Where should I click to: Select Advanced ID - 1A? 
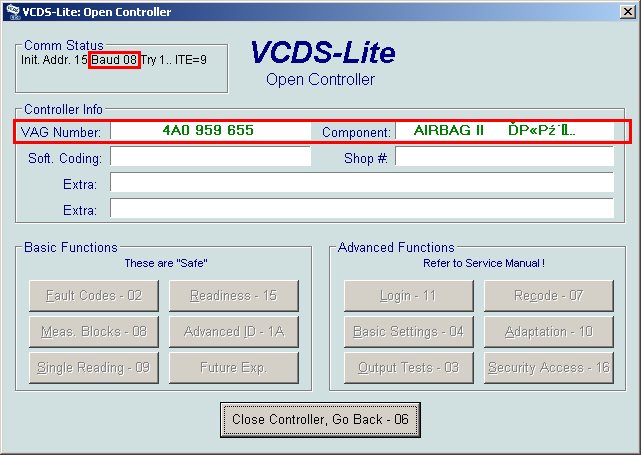pyautogui.click(x=234, y=332)
